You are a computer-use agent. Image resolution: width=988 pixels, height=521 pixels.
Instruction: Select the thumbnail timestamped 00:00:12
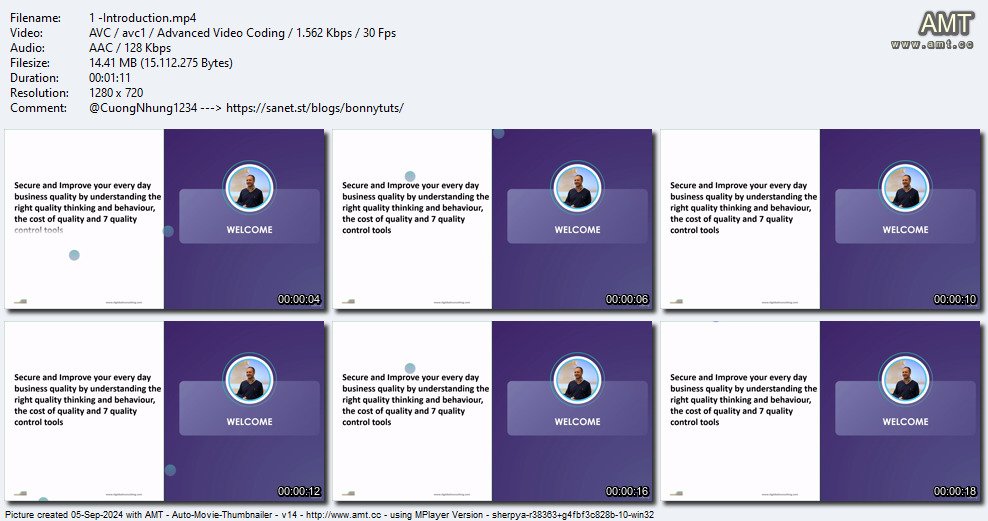coord(164,411)
